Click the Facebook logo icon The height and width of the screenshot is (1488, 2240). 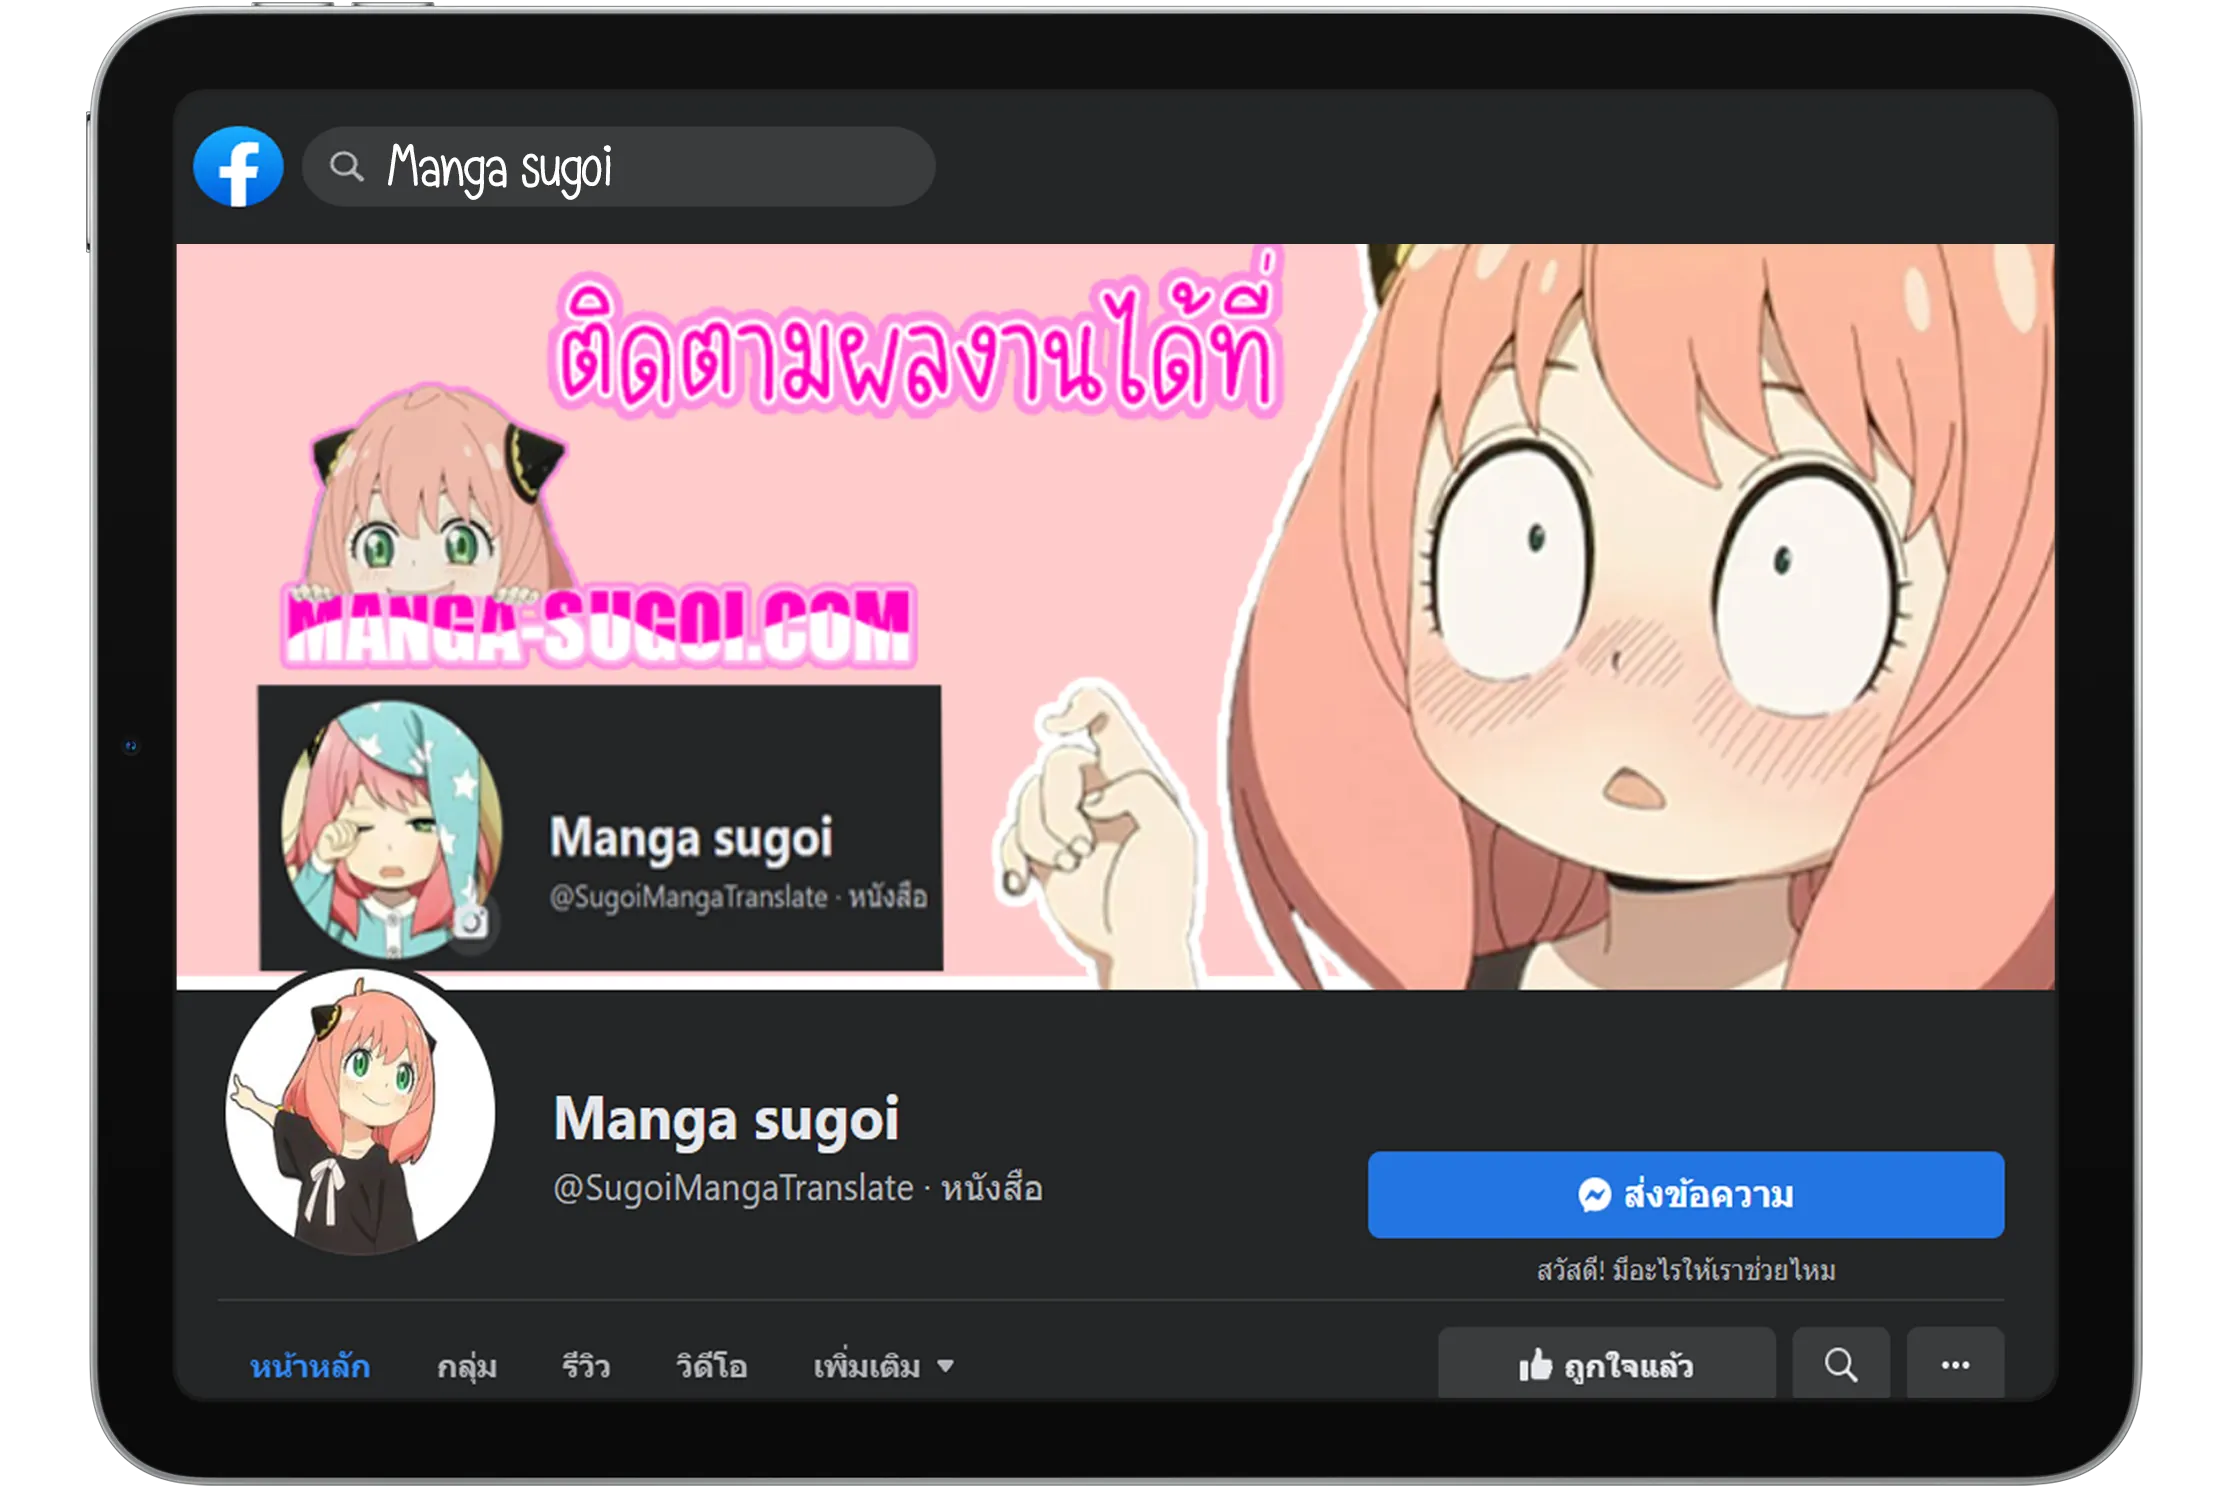(x=238, y=166)
